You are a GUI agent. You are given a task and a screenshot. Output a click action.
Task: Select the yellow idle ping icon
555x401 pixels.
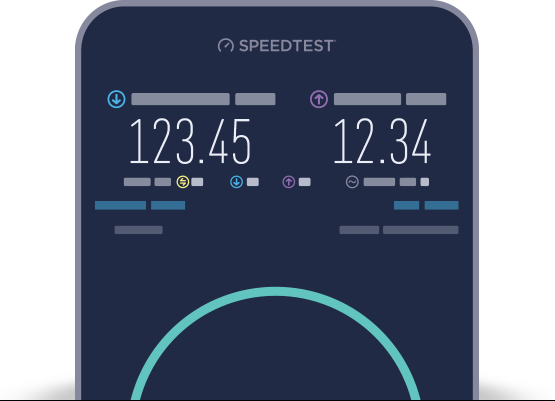pyautogui.click(x=183, y=182)
